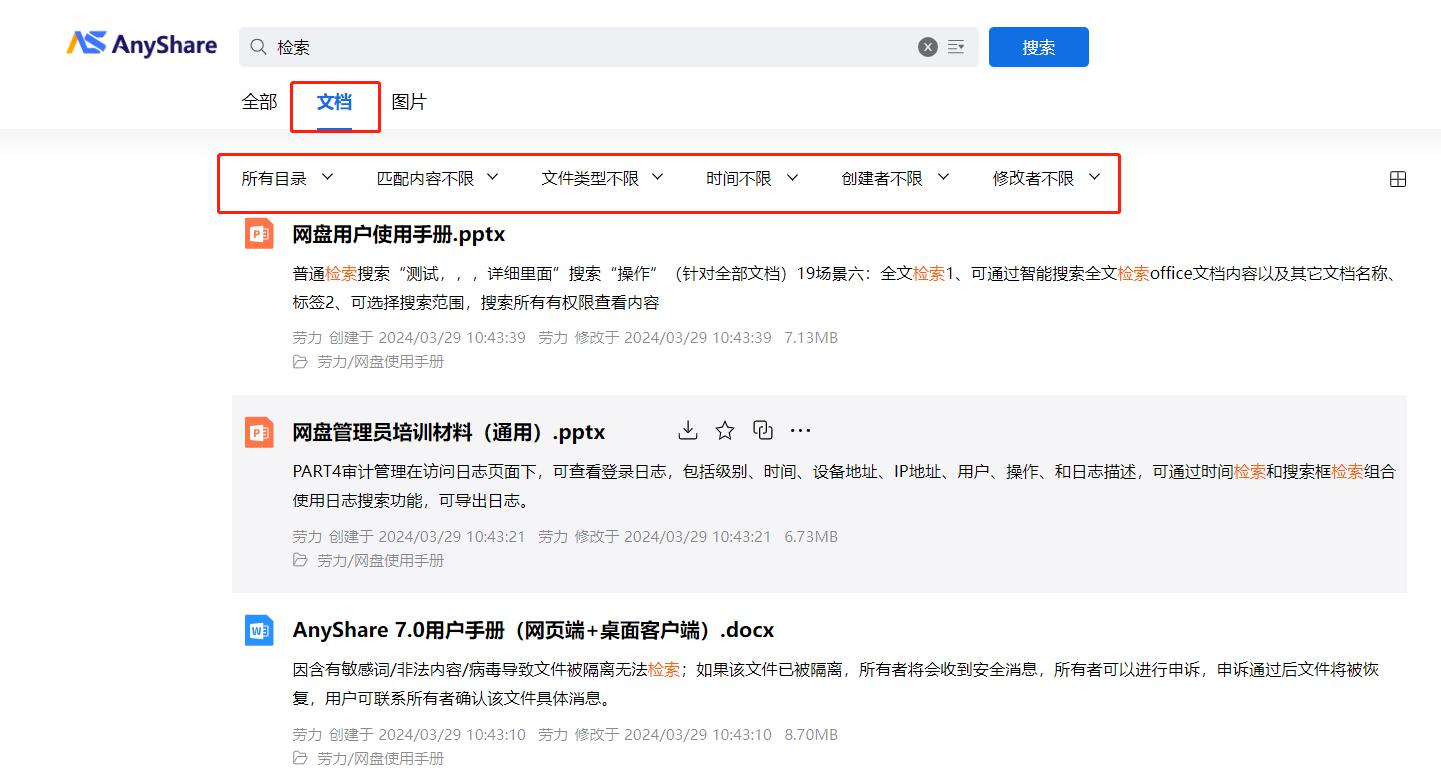Copy icon next to 网盘管理员培训材料

763,430
